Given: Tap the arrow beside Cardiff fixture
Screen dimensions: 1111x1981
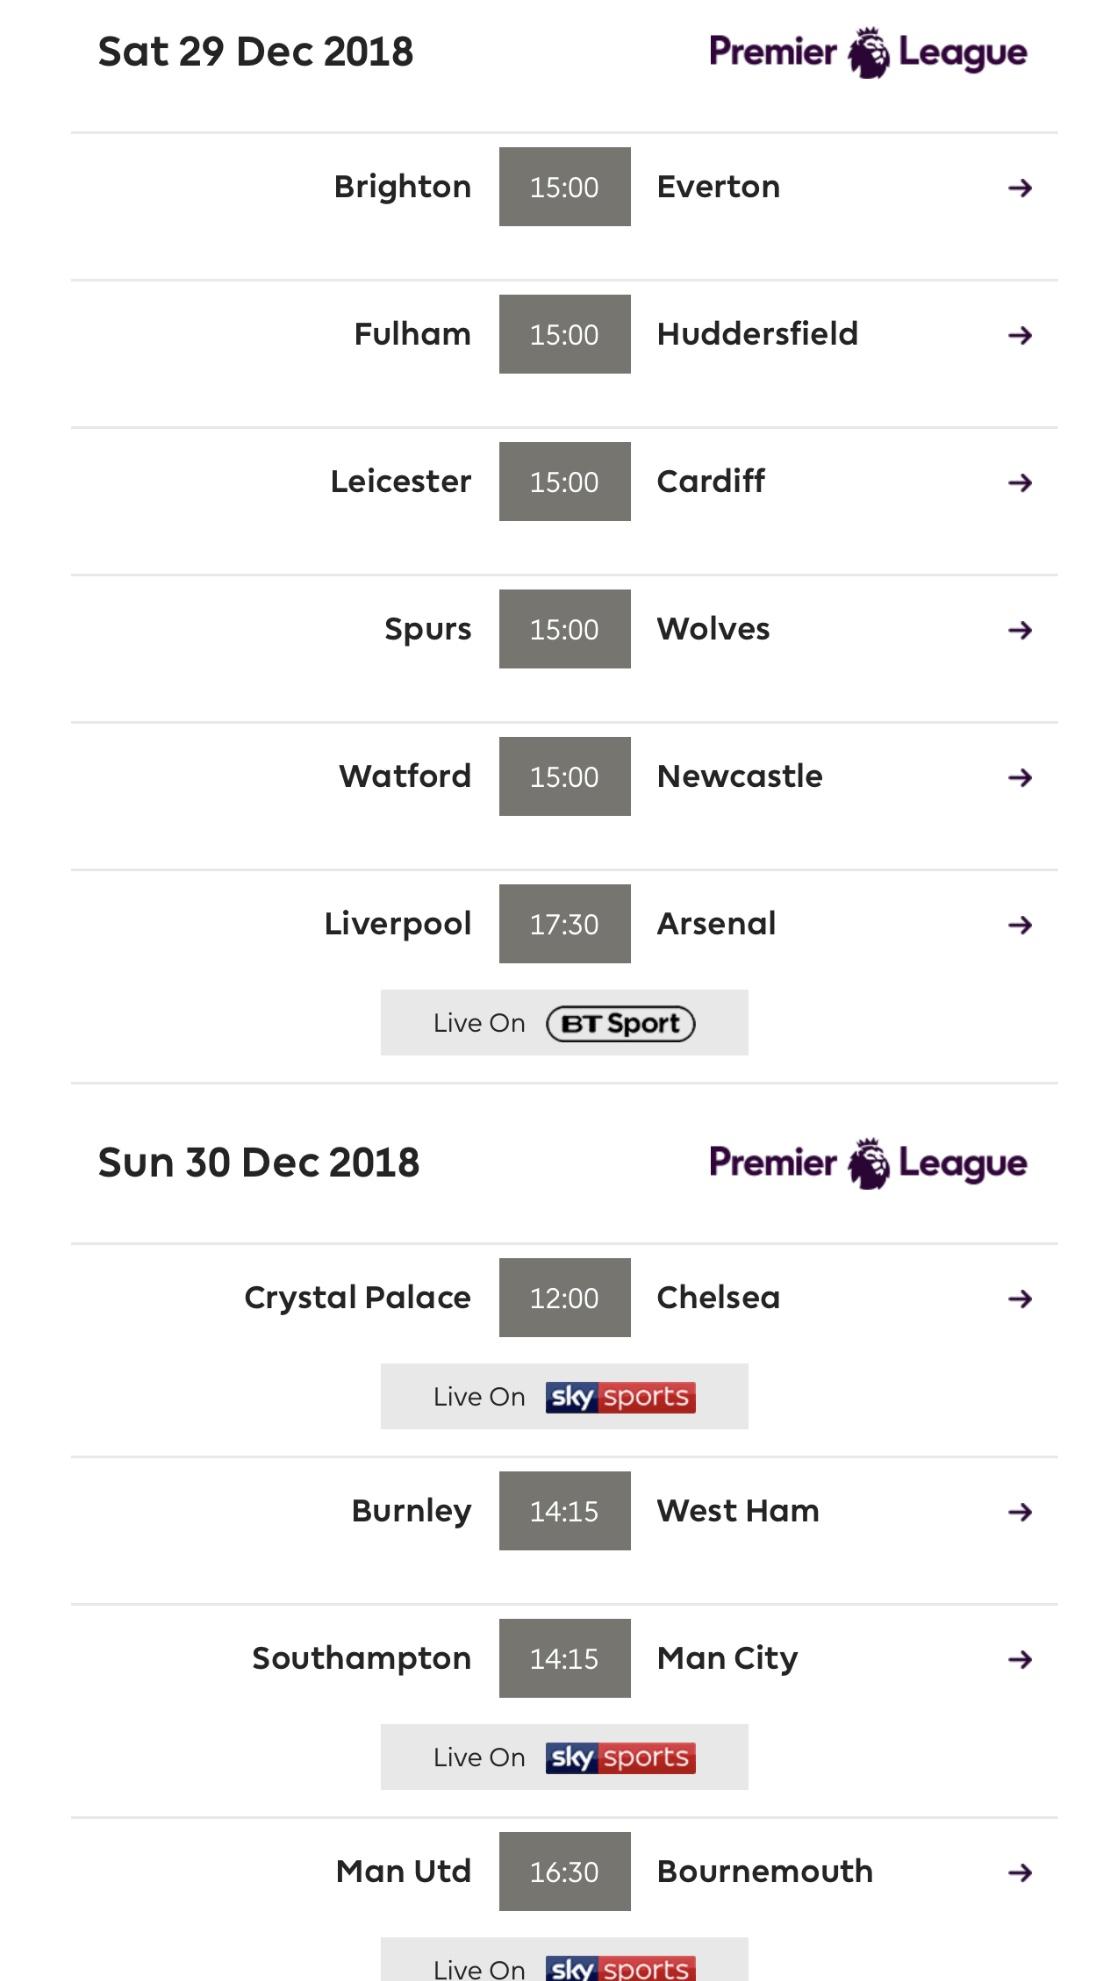Looking at the screenshot, I should tap(1019, 483).
